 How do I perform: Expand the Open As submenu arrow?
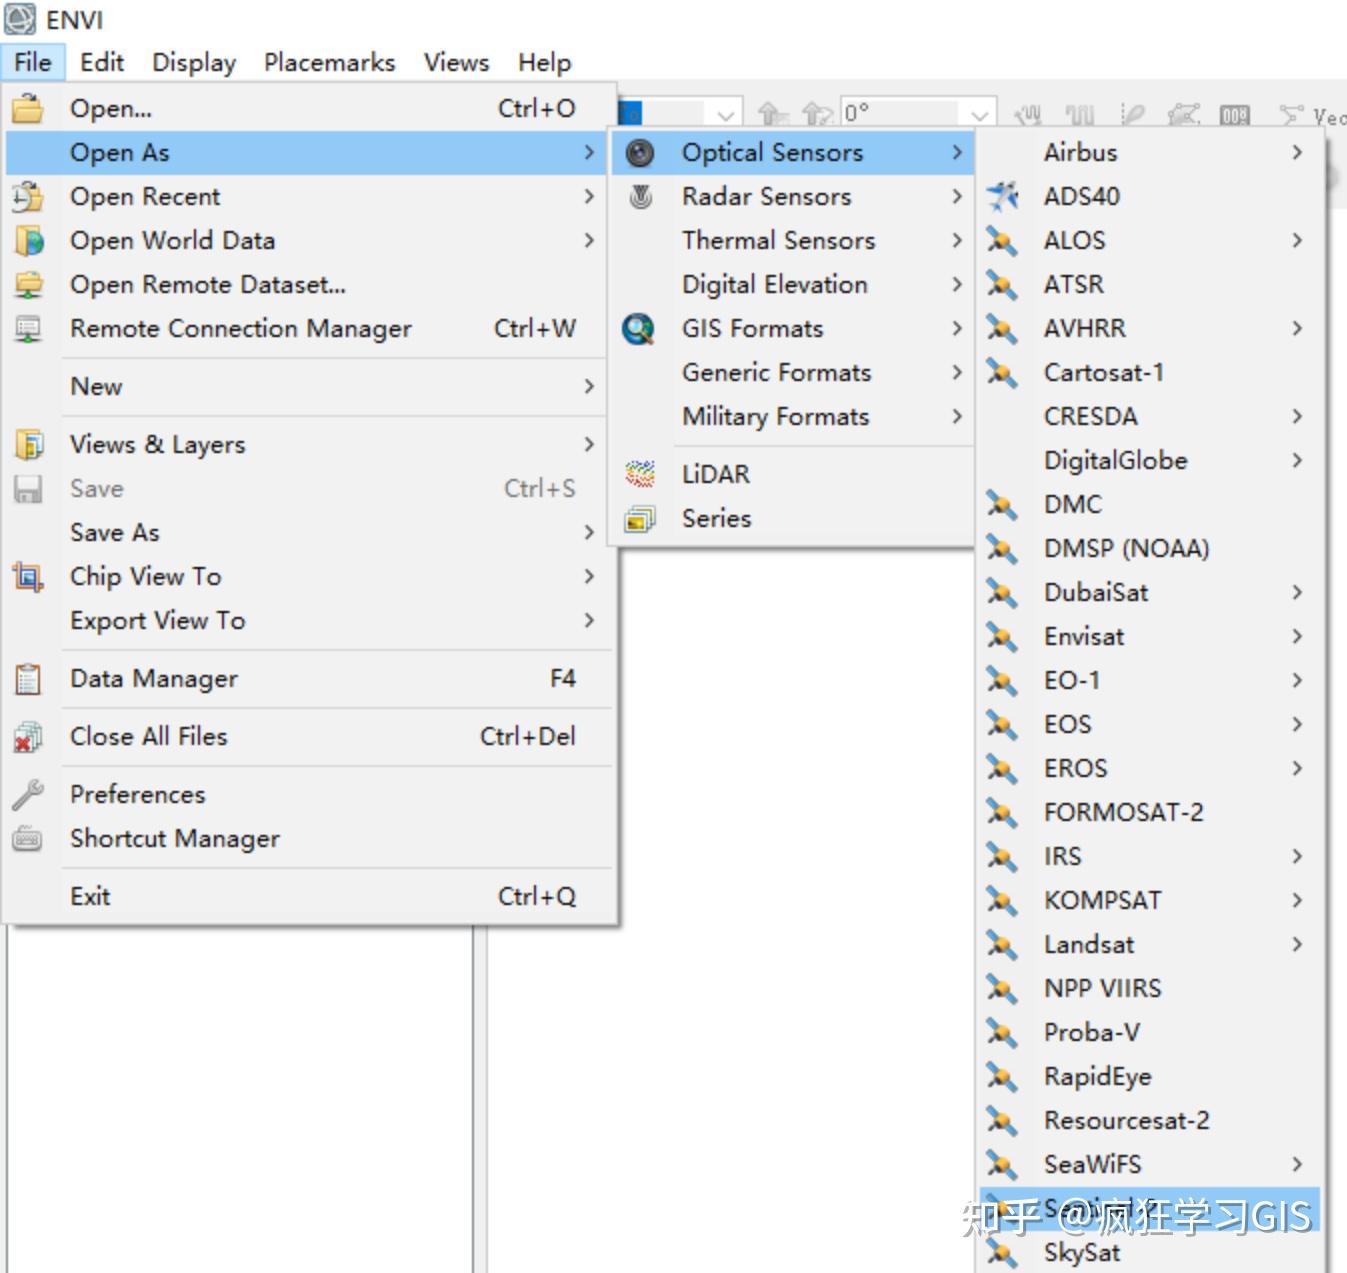(589, 152)
